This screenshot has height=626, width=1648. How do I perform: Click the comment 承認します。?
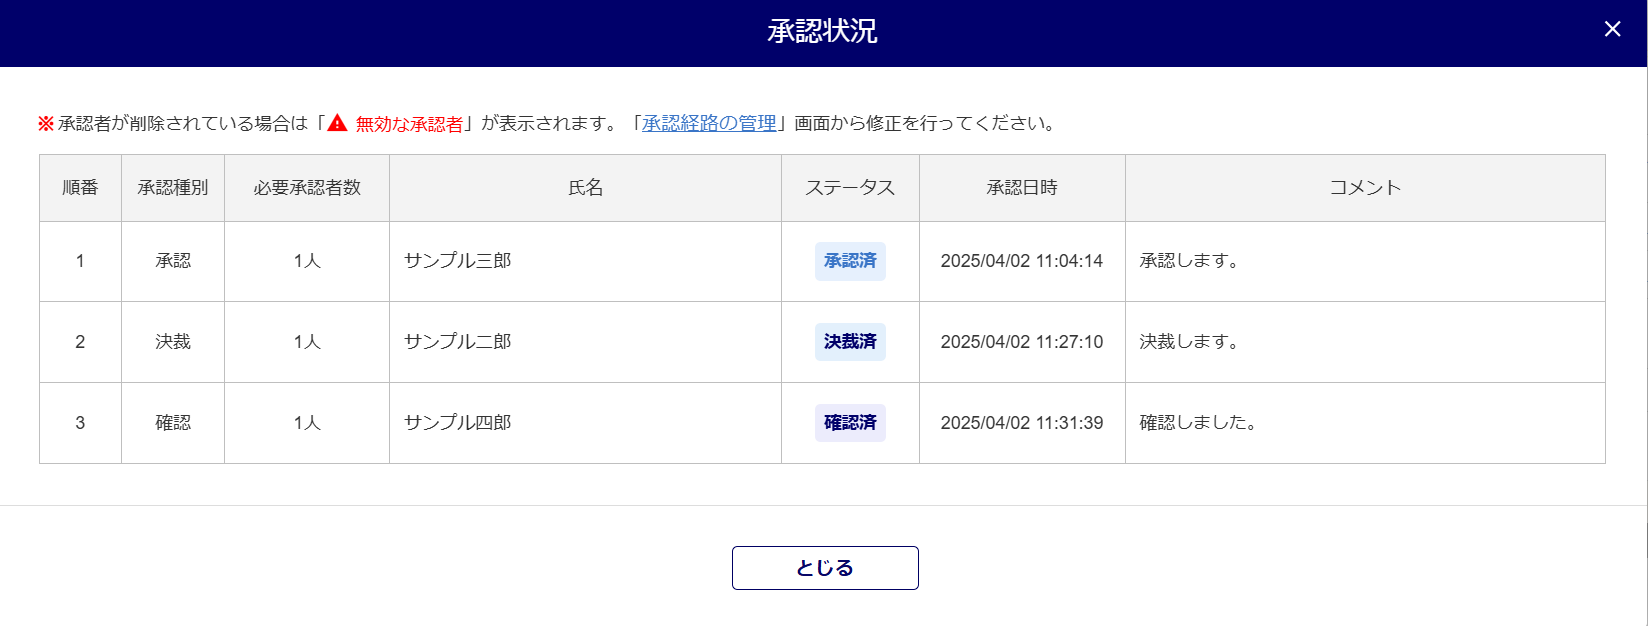tap(1190, 261)
